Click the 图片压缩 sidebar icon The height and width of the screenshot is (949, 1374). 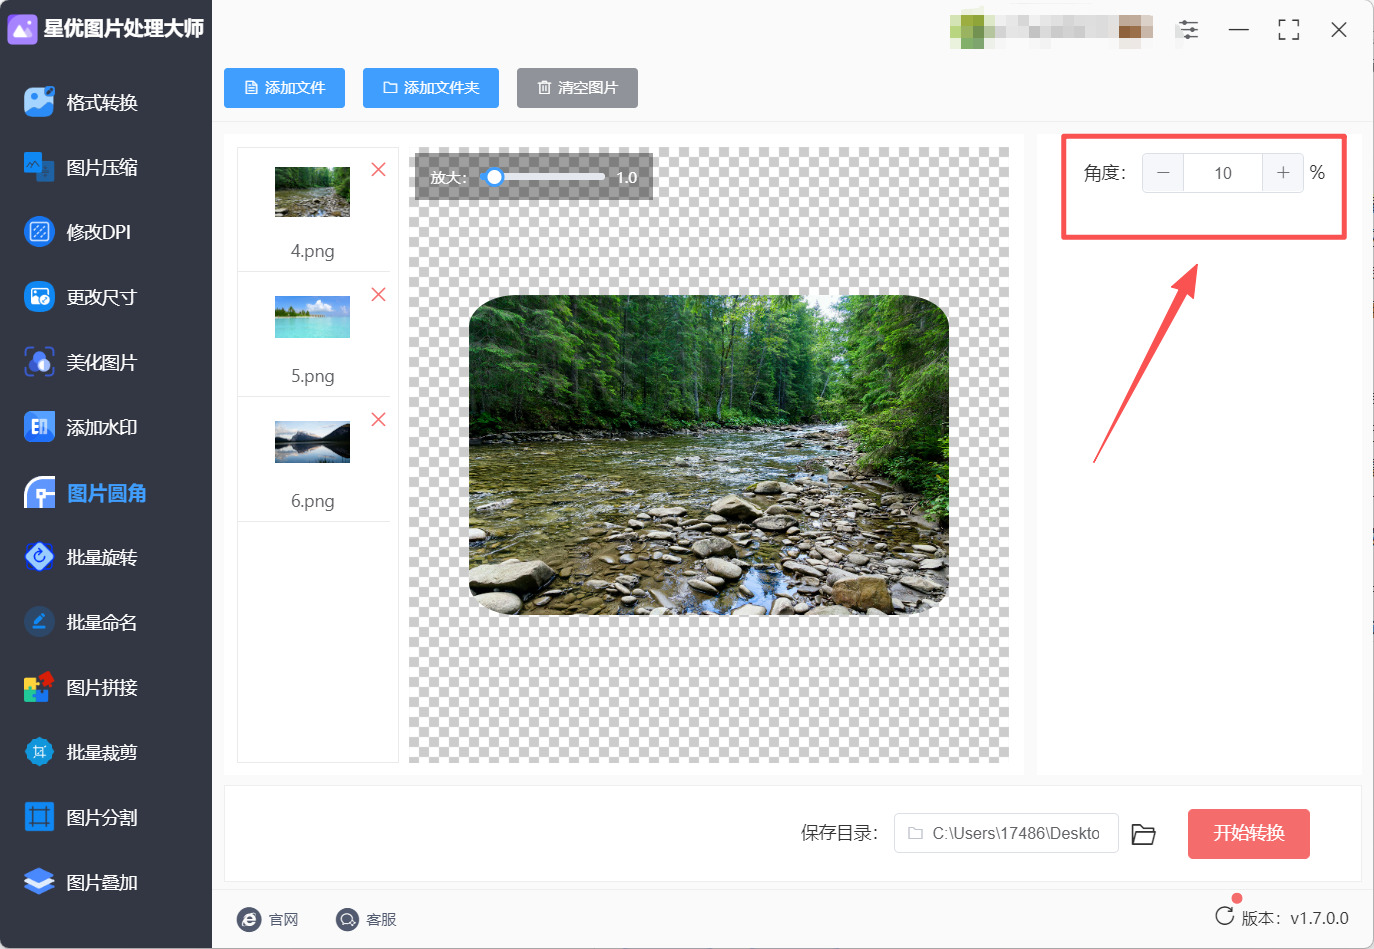[39, 167]
